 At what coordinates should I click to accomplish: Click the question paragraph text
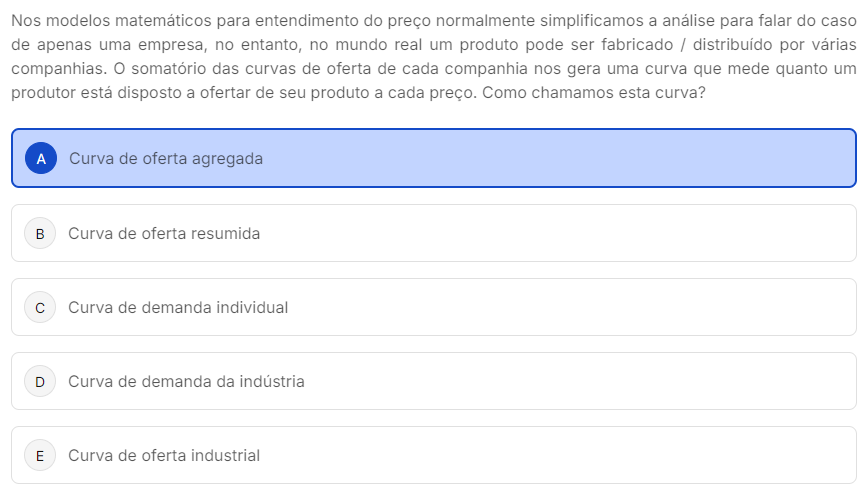pyautogui.click(x=434, y=56)
